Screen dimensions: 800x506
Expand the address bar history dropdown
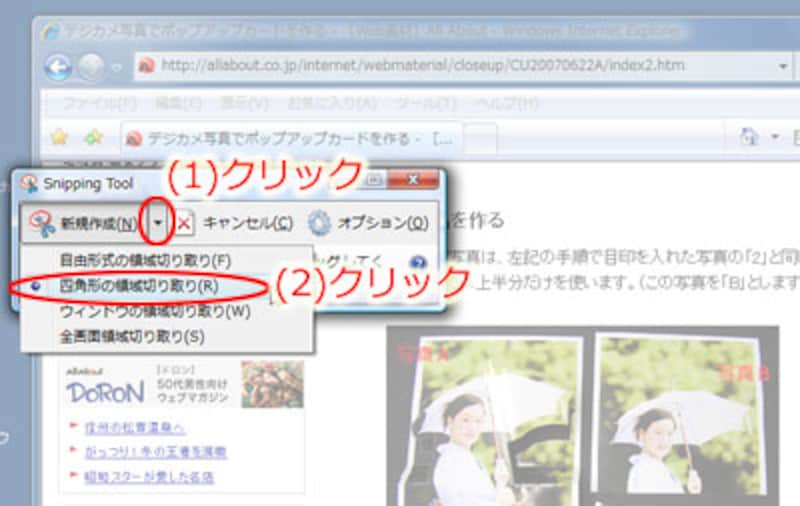[x=783, y=66]
